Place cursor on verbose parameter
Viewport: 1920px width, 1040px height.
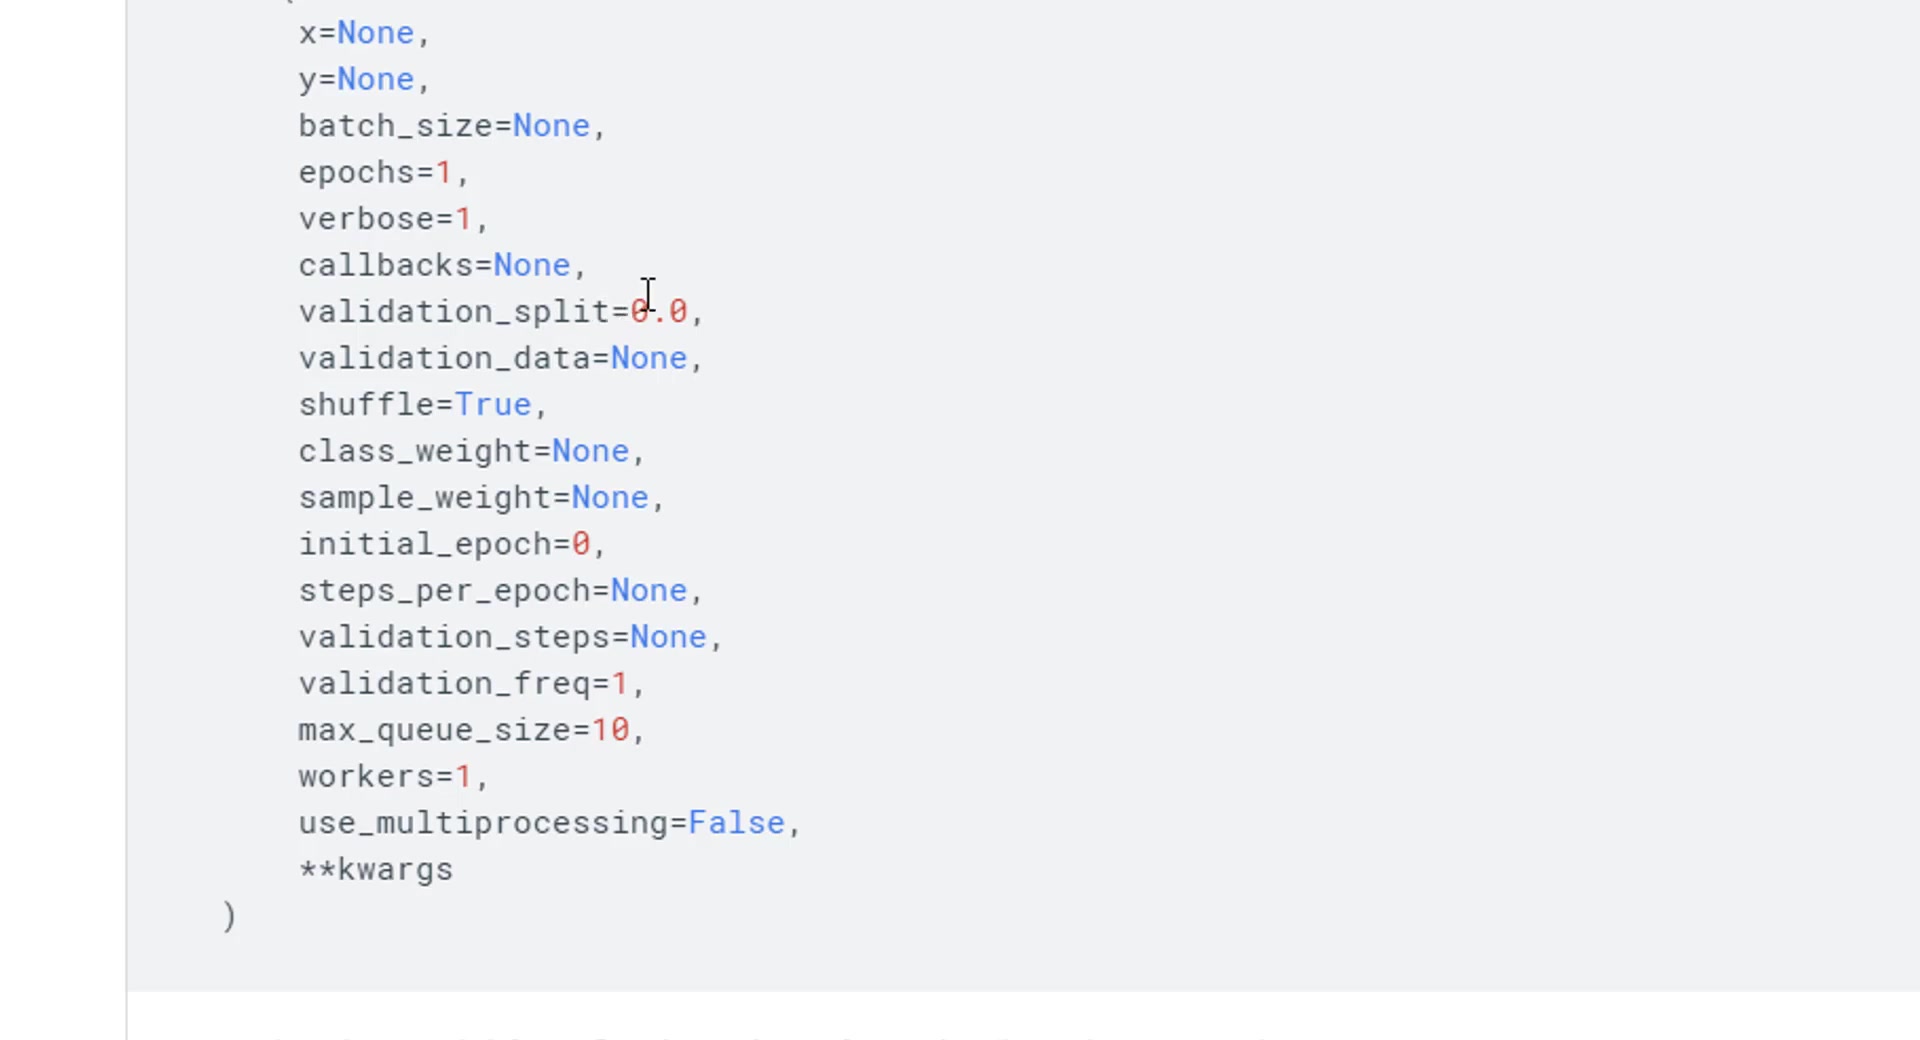(366, 219)
